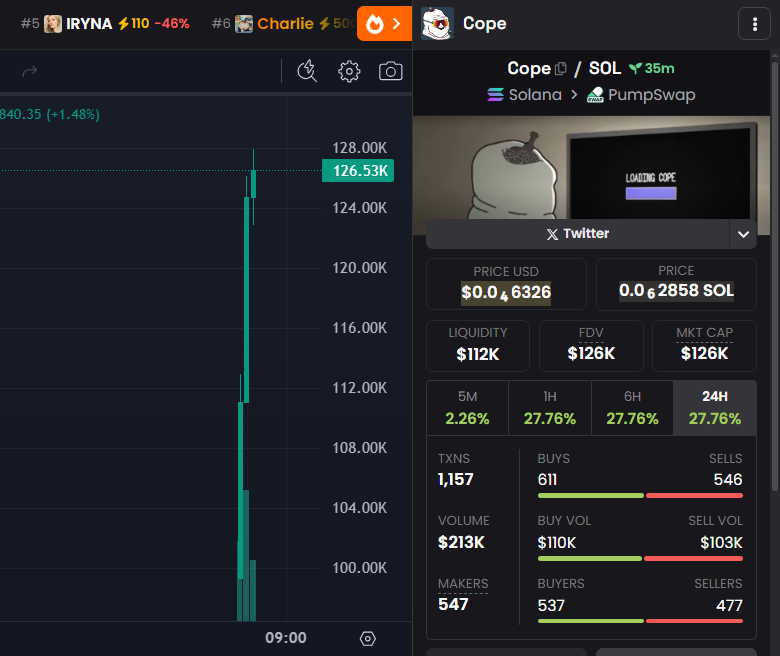Click the TXNS 1,157 value

click(x=455, y=479)
